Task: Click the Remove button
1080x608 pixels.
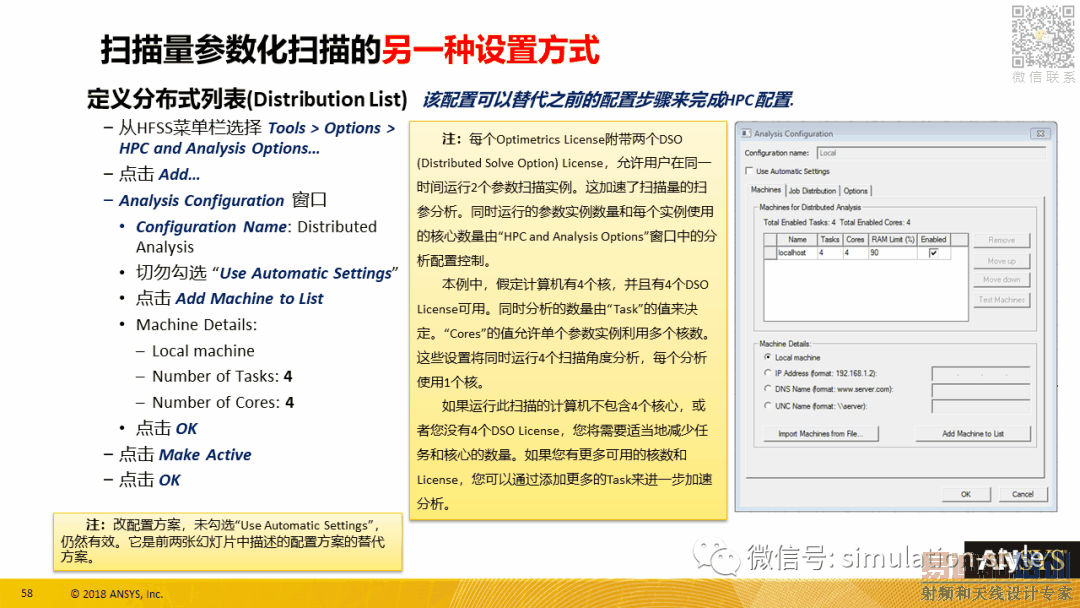Action: click(x=1001, y=240)
